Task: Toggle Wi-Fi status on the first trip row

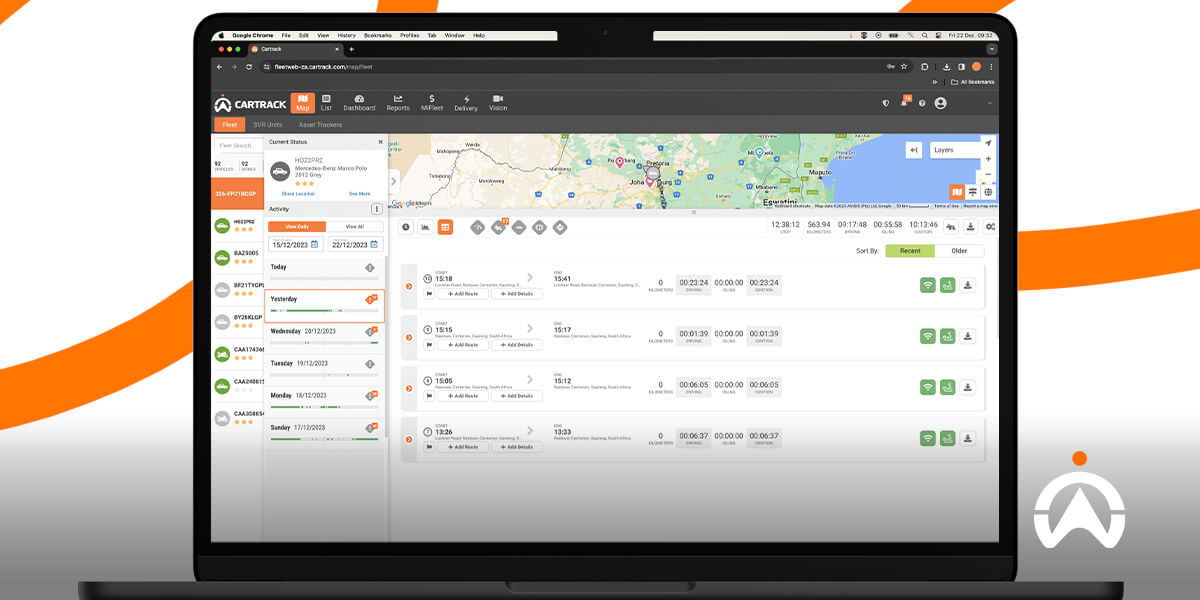Action: click(928, 285)
